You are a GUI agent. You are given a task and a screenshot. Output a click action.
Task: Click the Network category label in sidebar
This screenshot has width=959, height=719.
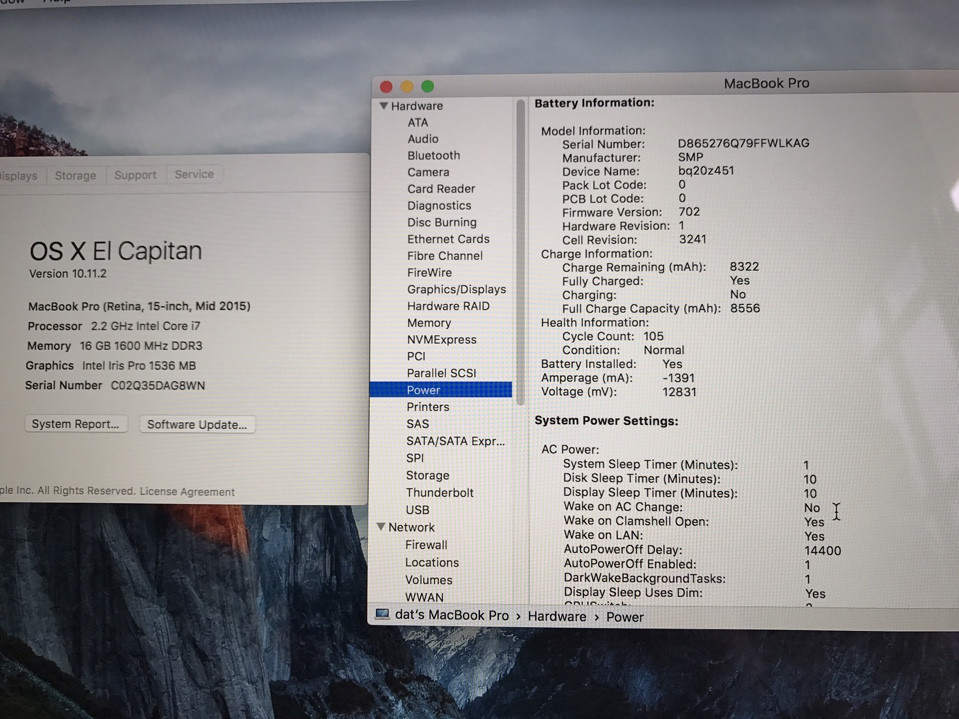[411, 527]
